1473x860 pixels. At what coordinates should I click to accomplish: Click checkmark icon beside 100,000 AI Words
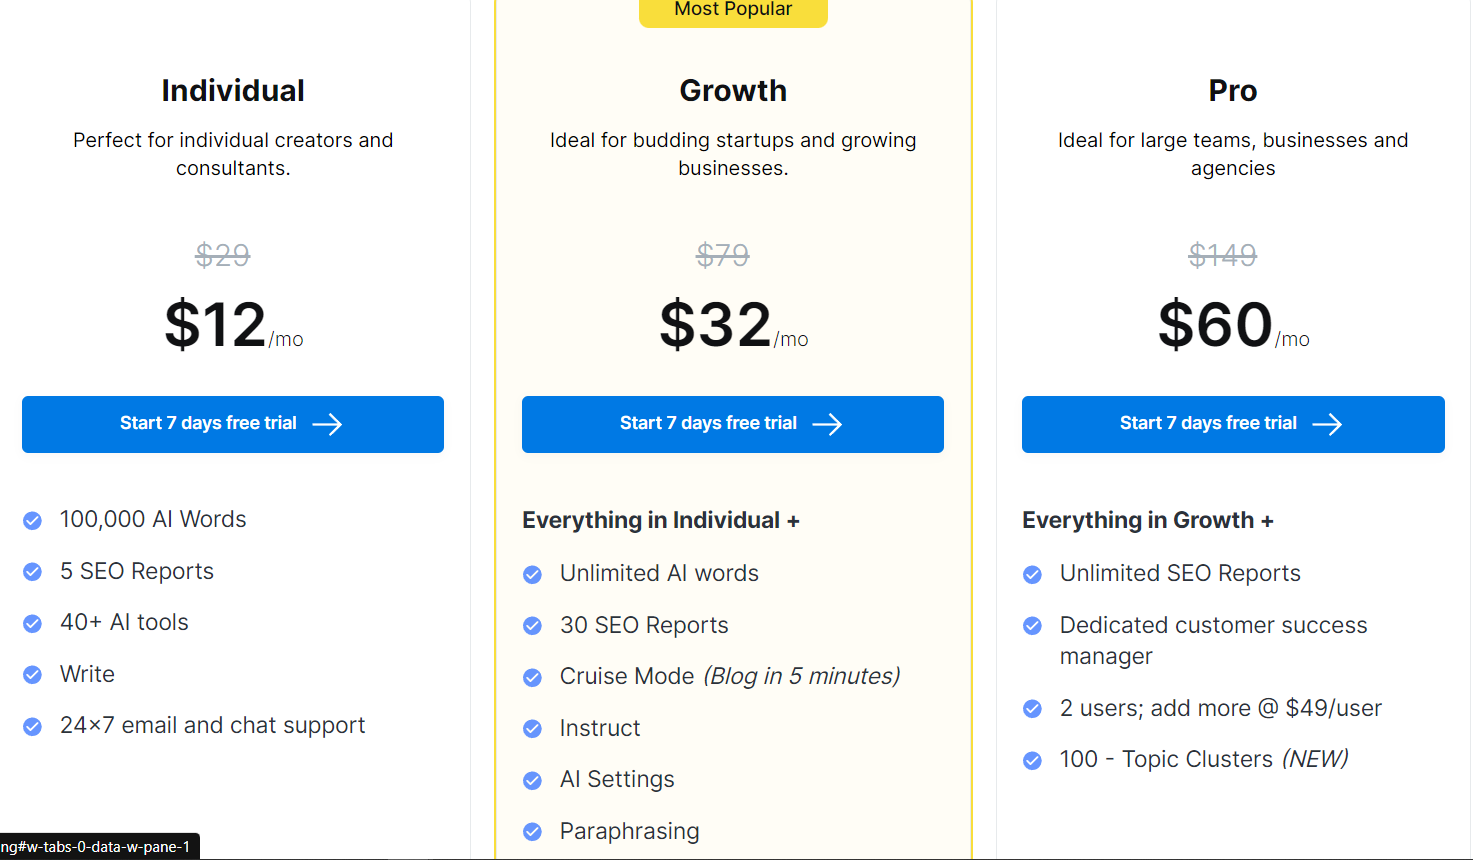click(x=33, y=520)
